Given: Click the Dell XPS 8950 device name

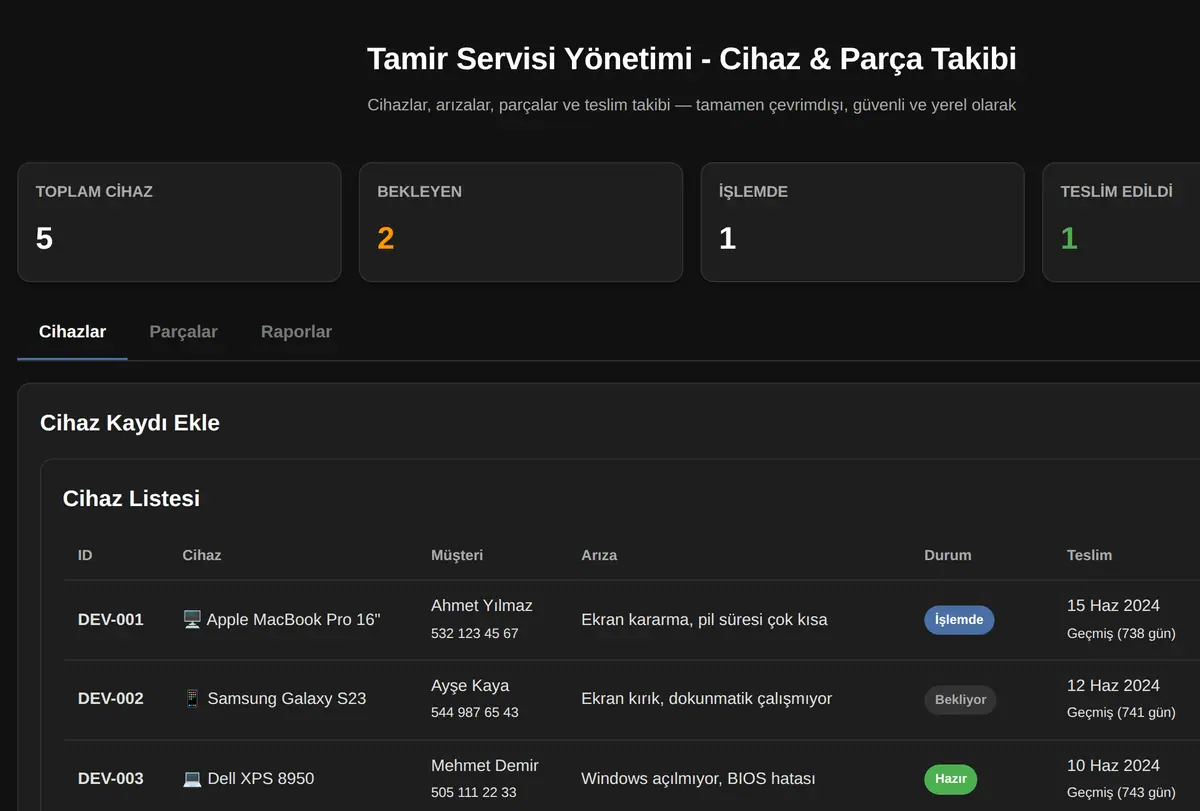Looking at the screenshot, I should (x=261, y=779).
